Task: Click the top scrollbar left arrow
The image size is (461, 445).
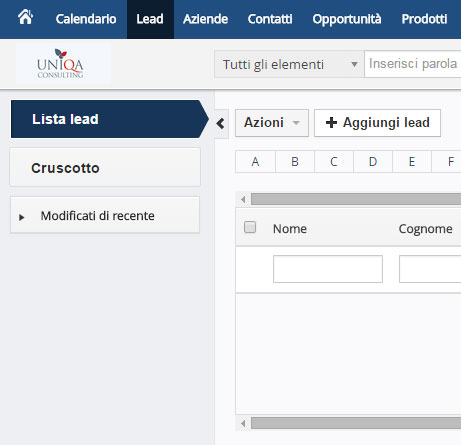Action: point(243,199)
